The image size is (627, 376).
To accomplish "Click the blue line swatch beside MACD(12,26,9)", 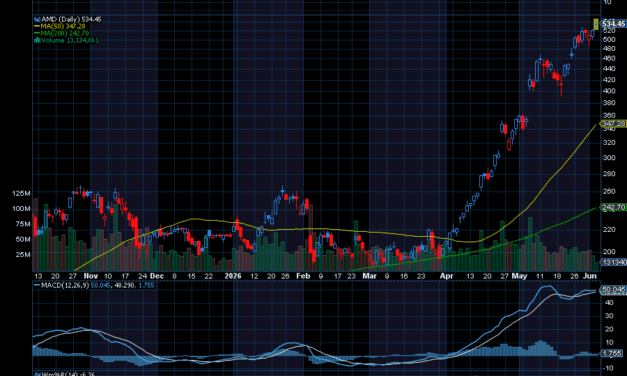I will point(36,286).
